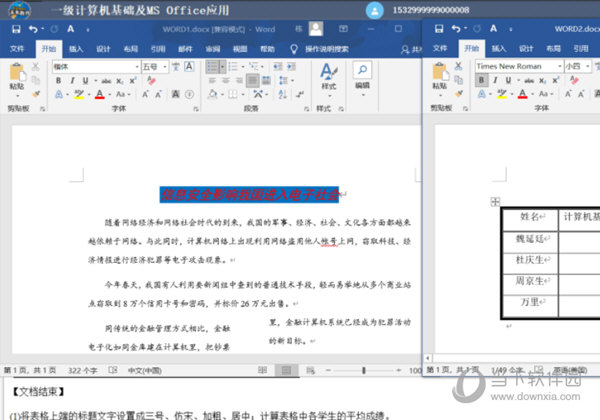This screenshot has height=420, width=600.
Task: Open Times New Roman font dropdown in WORD2
Action: pos(560,66)
